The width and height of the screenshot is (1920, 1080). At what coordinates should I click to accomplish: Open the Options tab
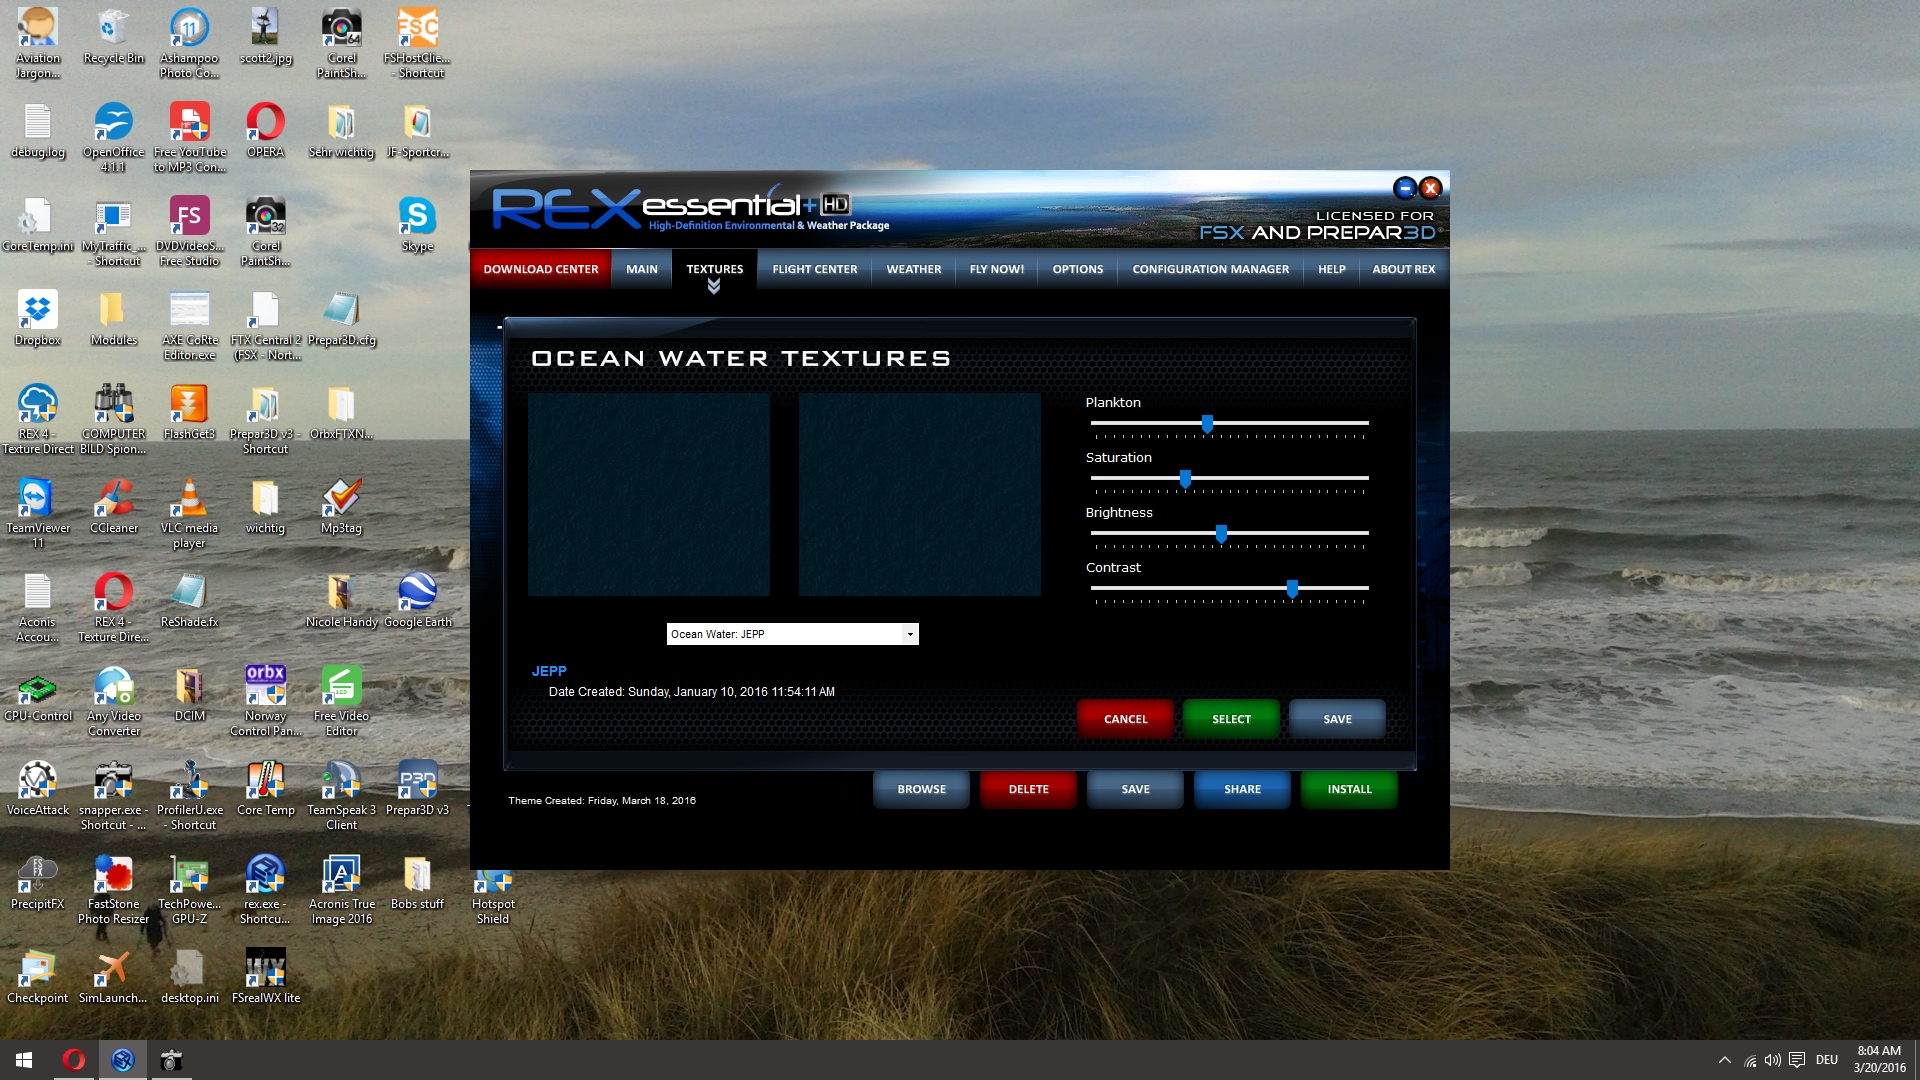(1078, 269)
